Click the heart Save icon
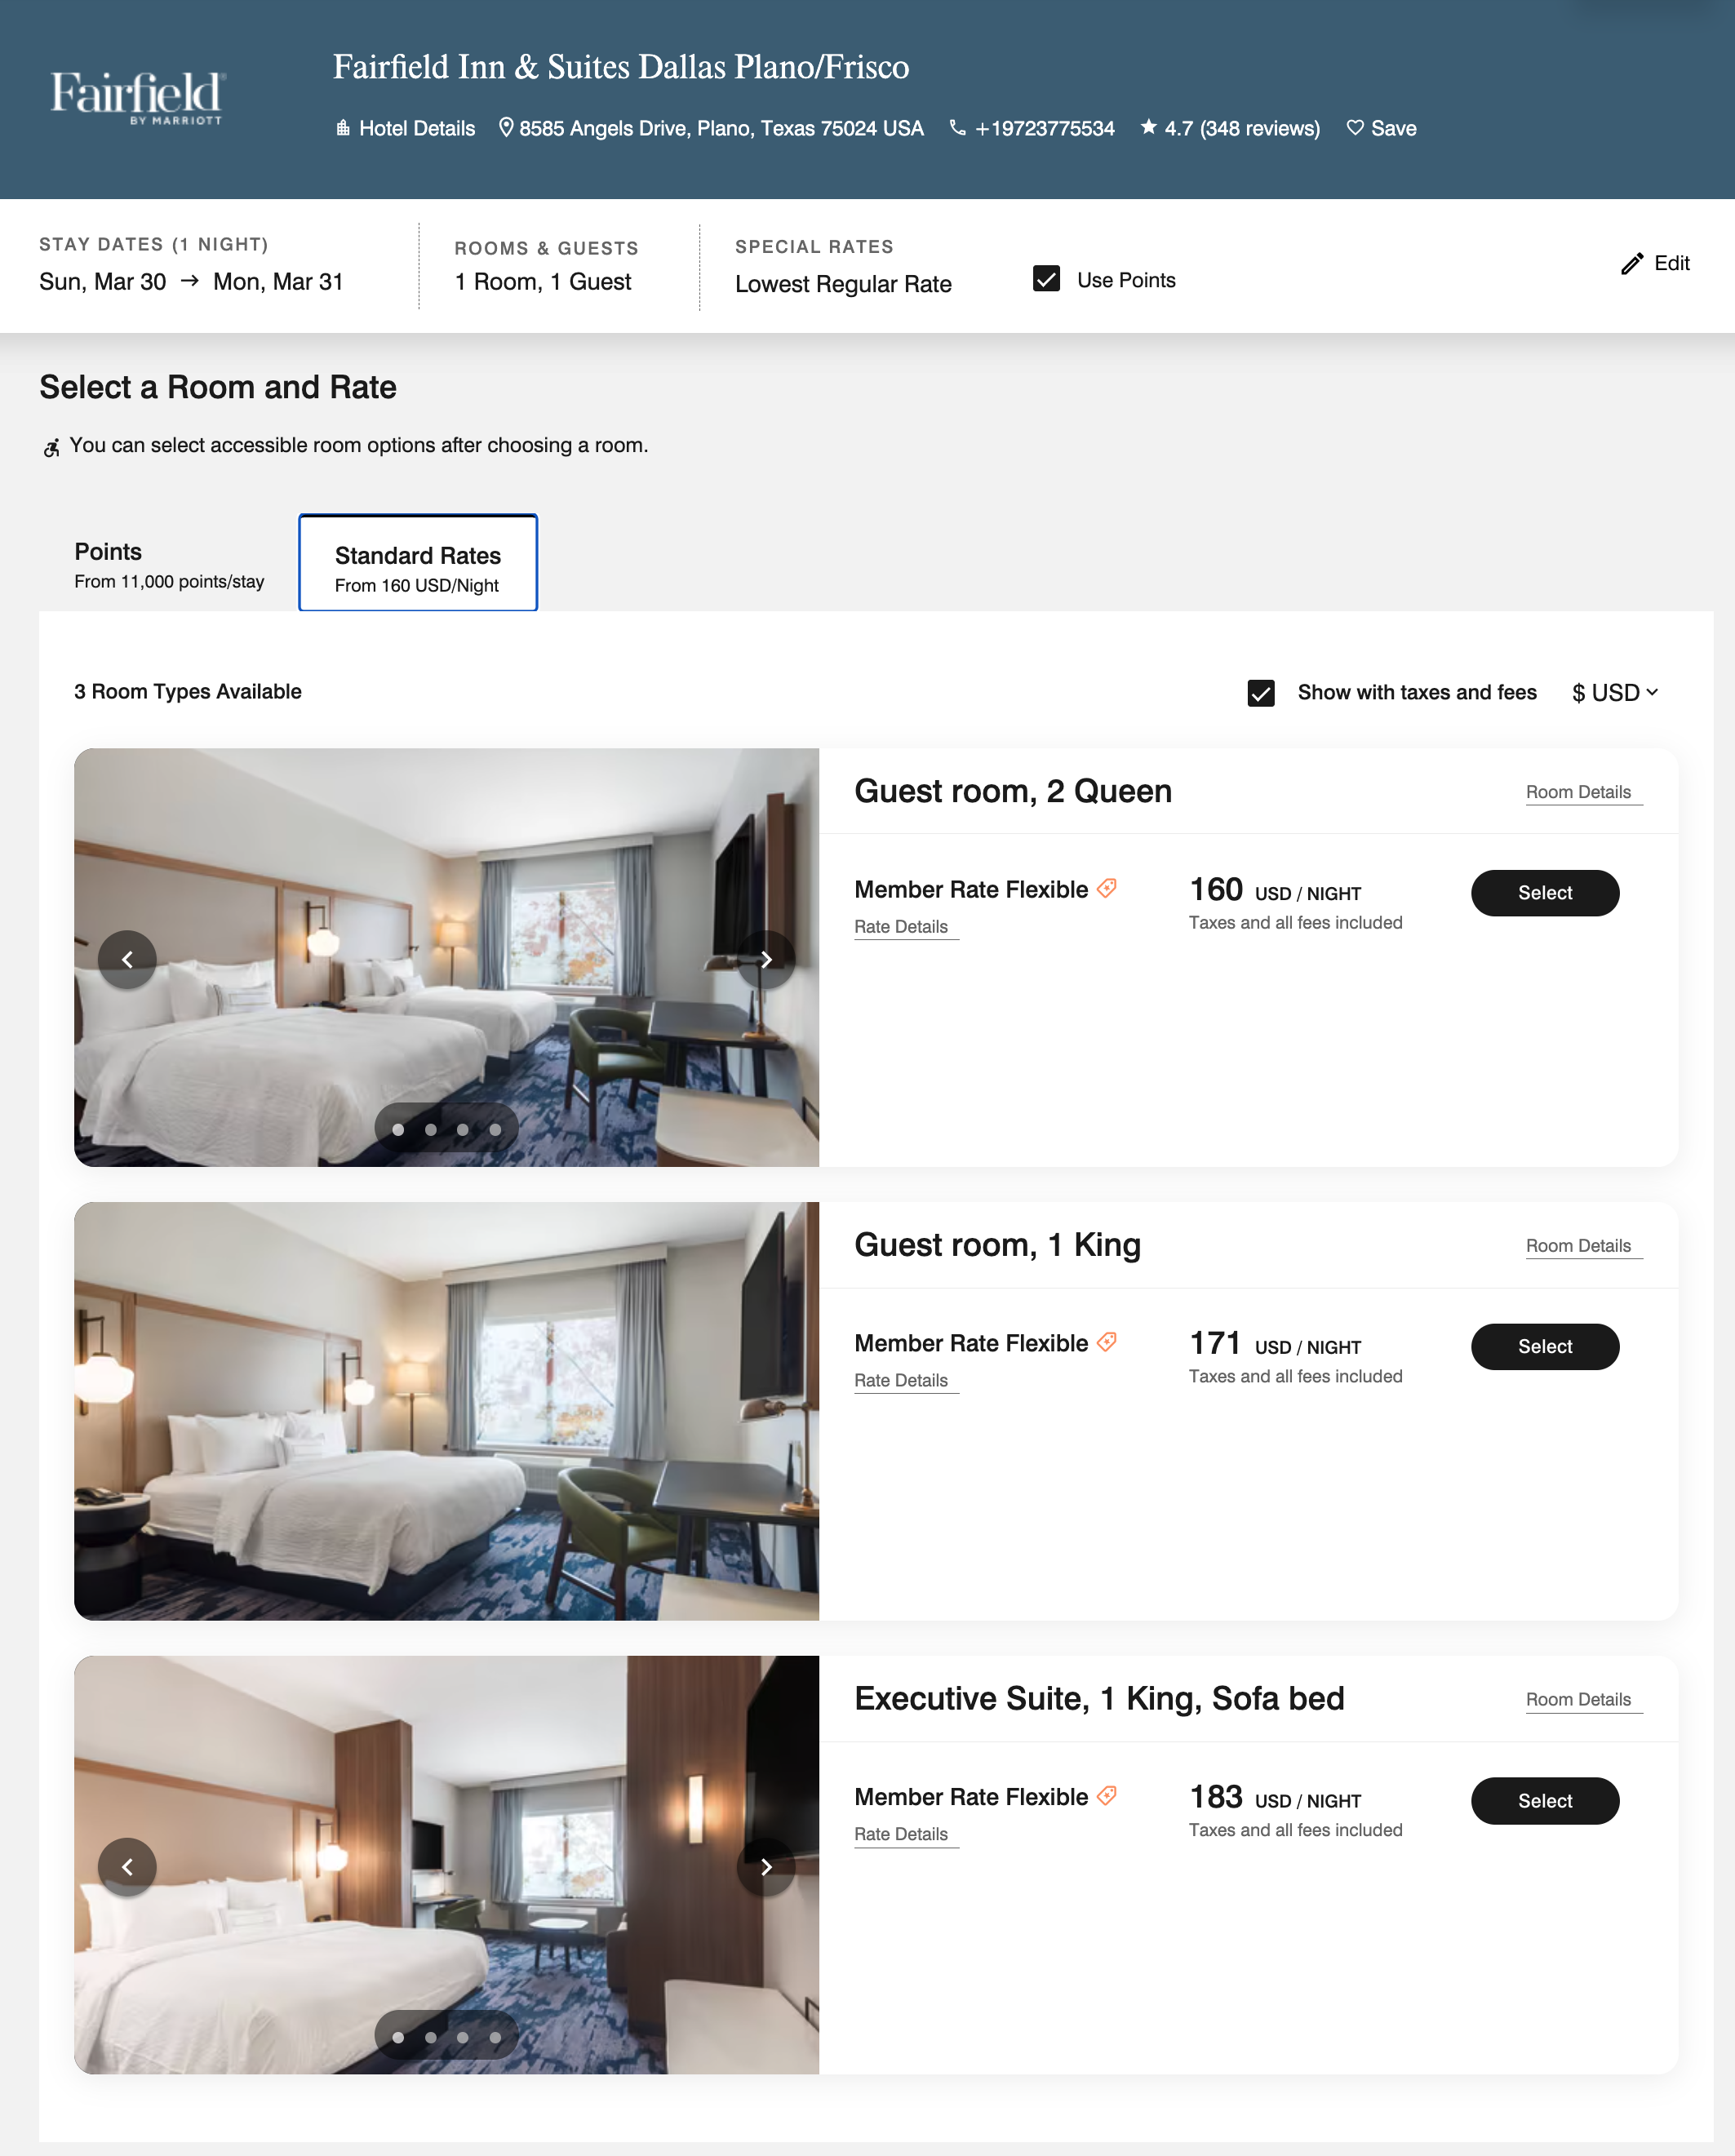This screenshot has height=2156, width=1735. 1355,127
